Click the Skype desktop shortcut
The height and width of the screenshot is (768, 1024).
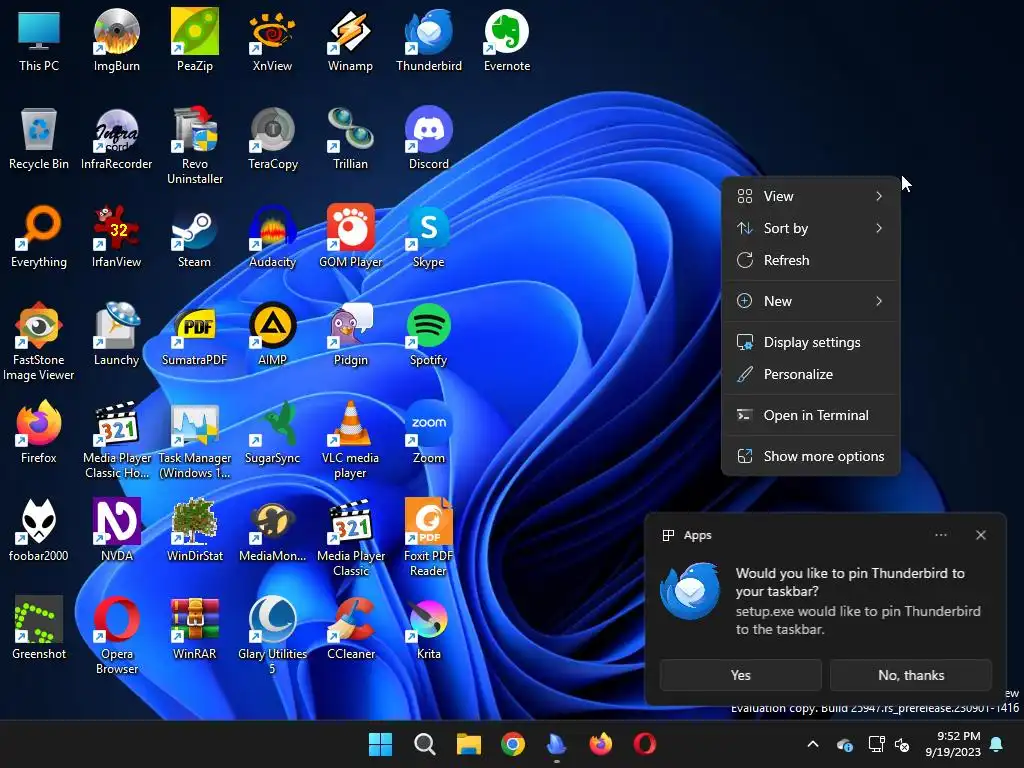click(428, 236)
